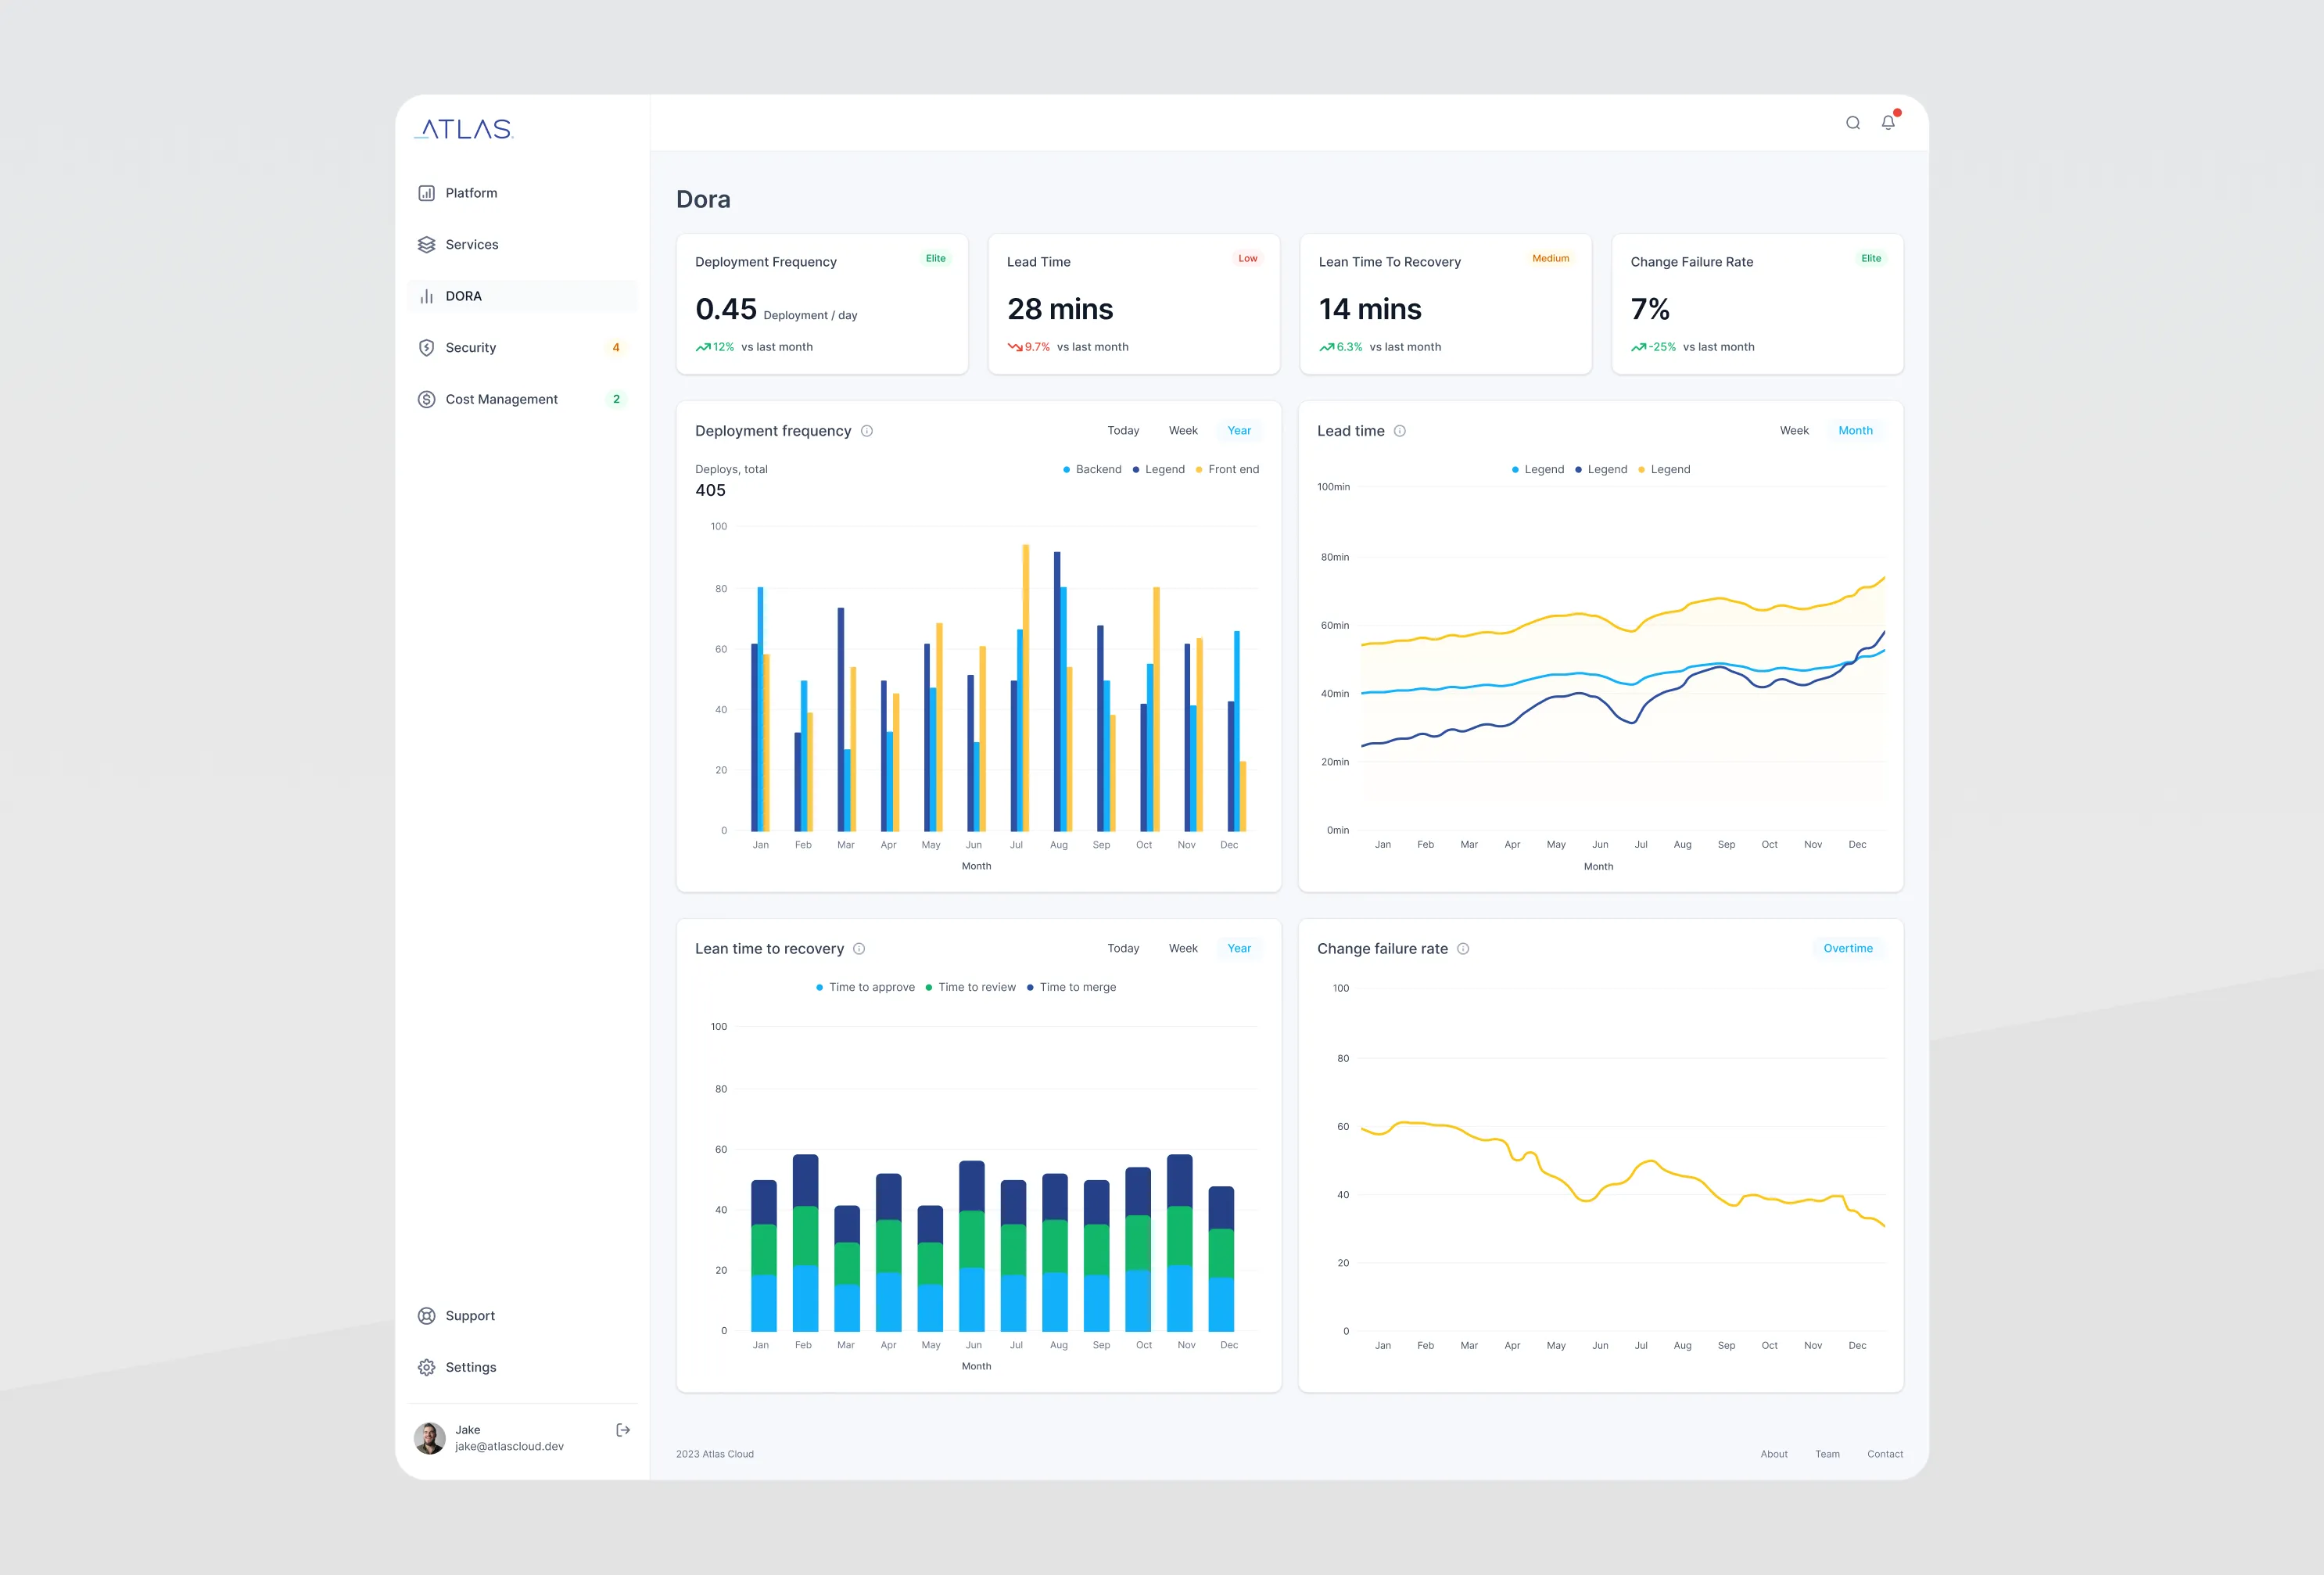
Task: Toggle the Backend legend series
Action: 1092,470
